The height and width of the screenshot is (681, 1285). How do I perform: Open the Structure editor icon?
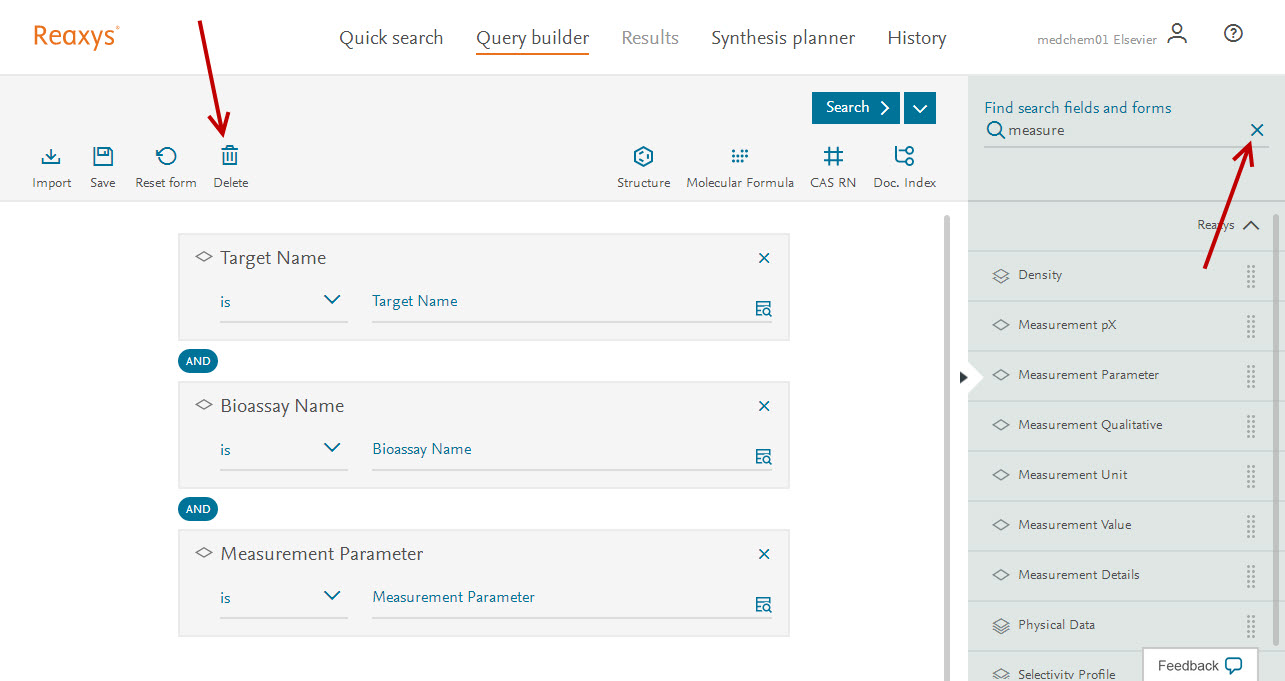click(643, 157)
